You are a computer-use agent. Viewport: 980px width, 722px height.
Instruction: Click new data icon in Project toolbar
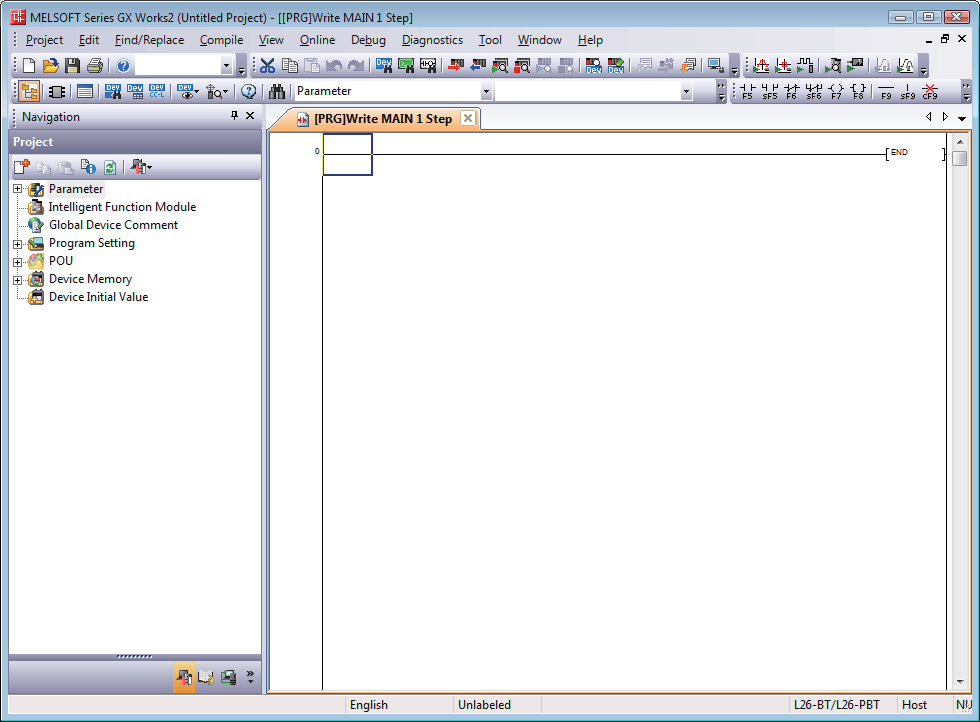coord(21,167)
